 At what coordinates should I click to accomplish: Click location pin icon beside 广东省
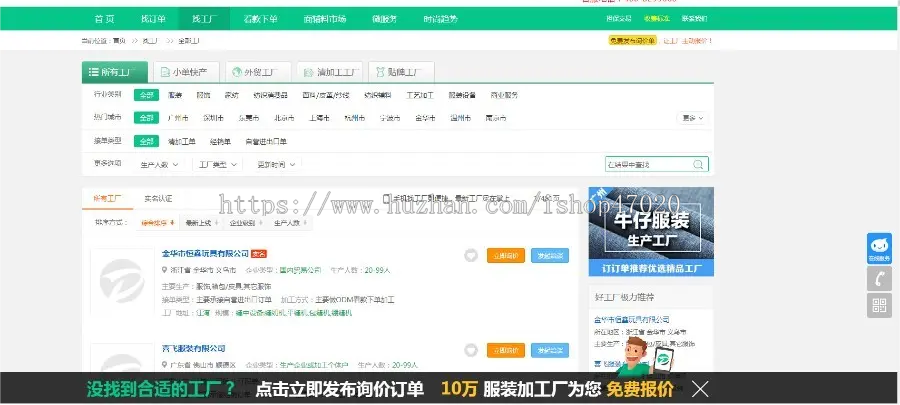coord(165,365)
